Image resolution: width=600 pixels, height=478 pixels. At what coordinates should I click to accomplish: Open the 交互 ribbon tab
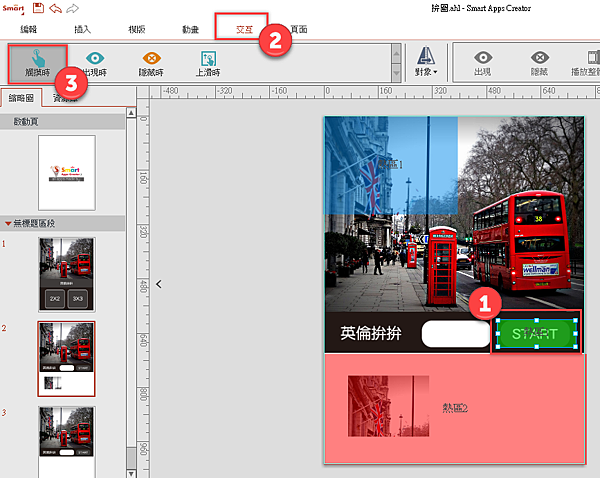coord(245,29)
